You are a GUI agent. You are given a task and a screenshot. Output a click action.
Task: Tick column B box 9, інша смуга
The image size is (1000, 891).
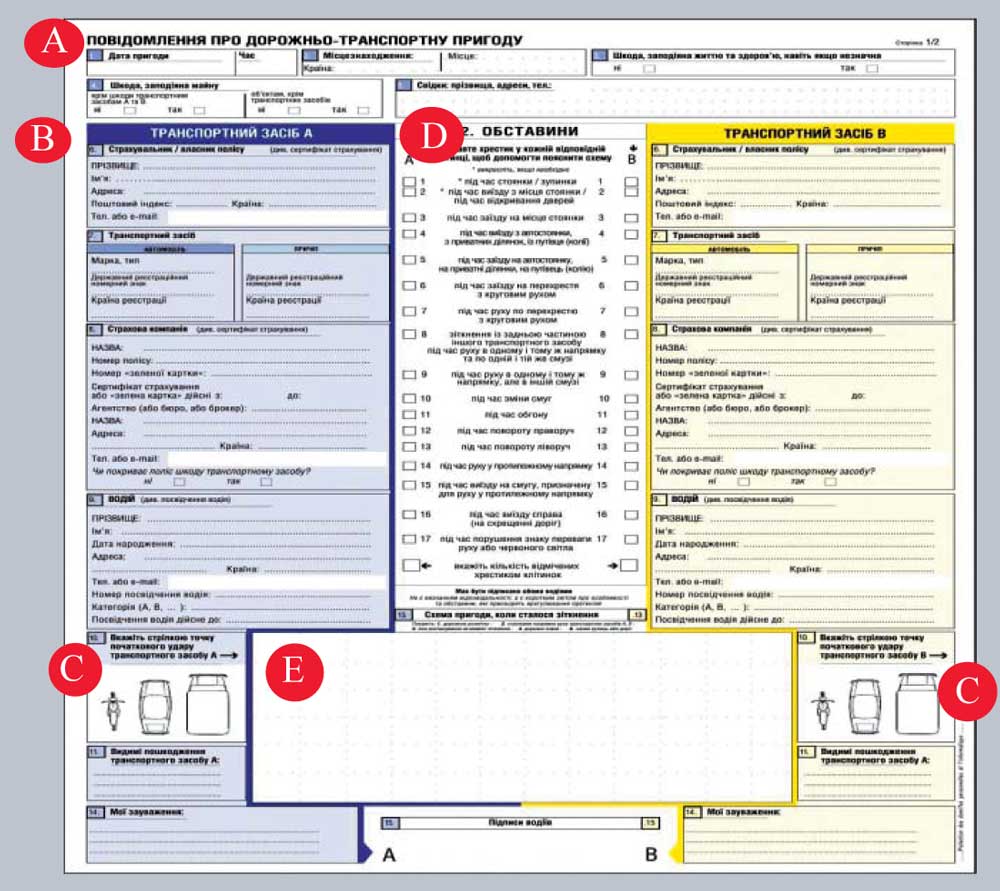point(631,375)
